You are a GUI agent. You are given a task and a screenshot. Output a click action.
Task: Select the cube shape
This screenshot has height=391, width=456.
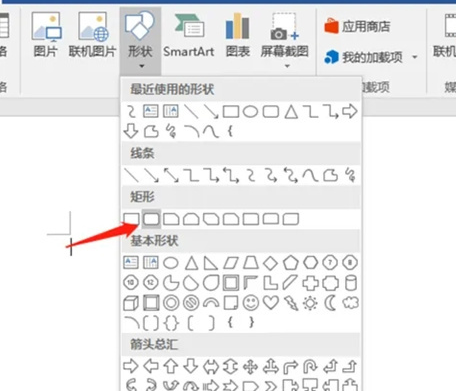[x=131, y=303]
